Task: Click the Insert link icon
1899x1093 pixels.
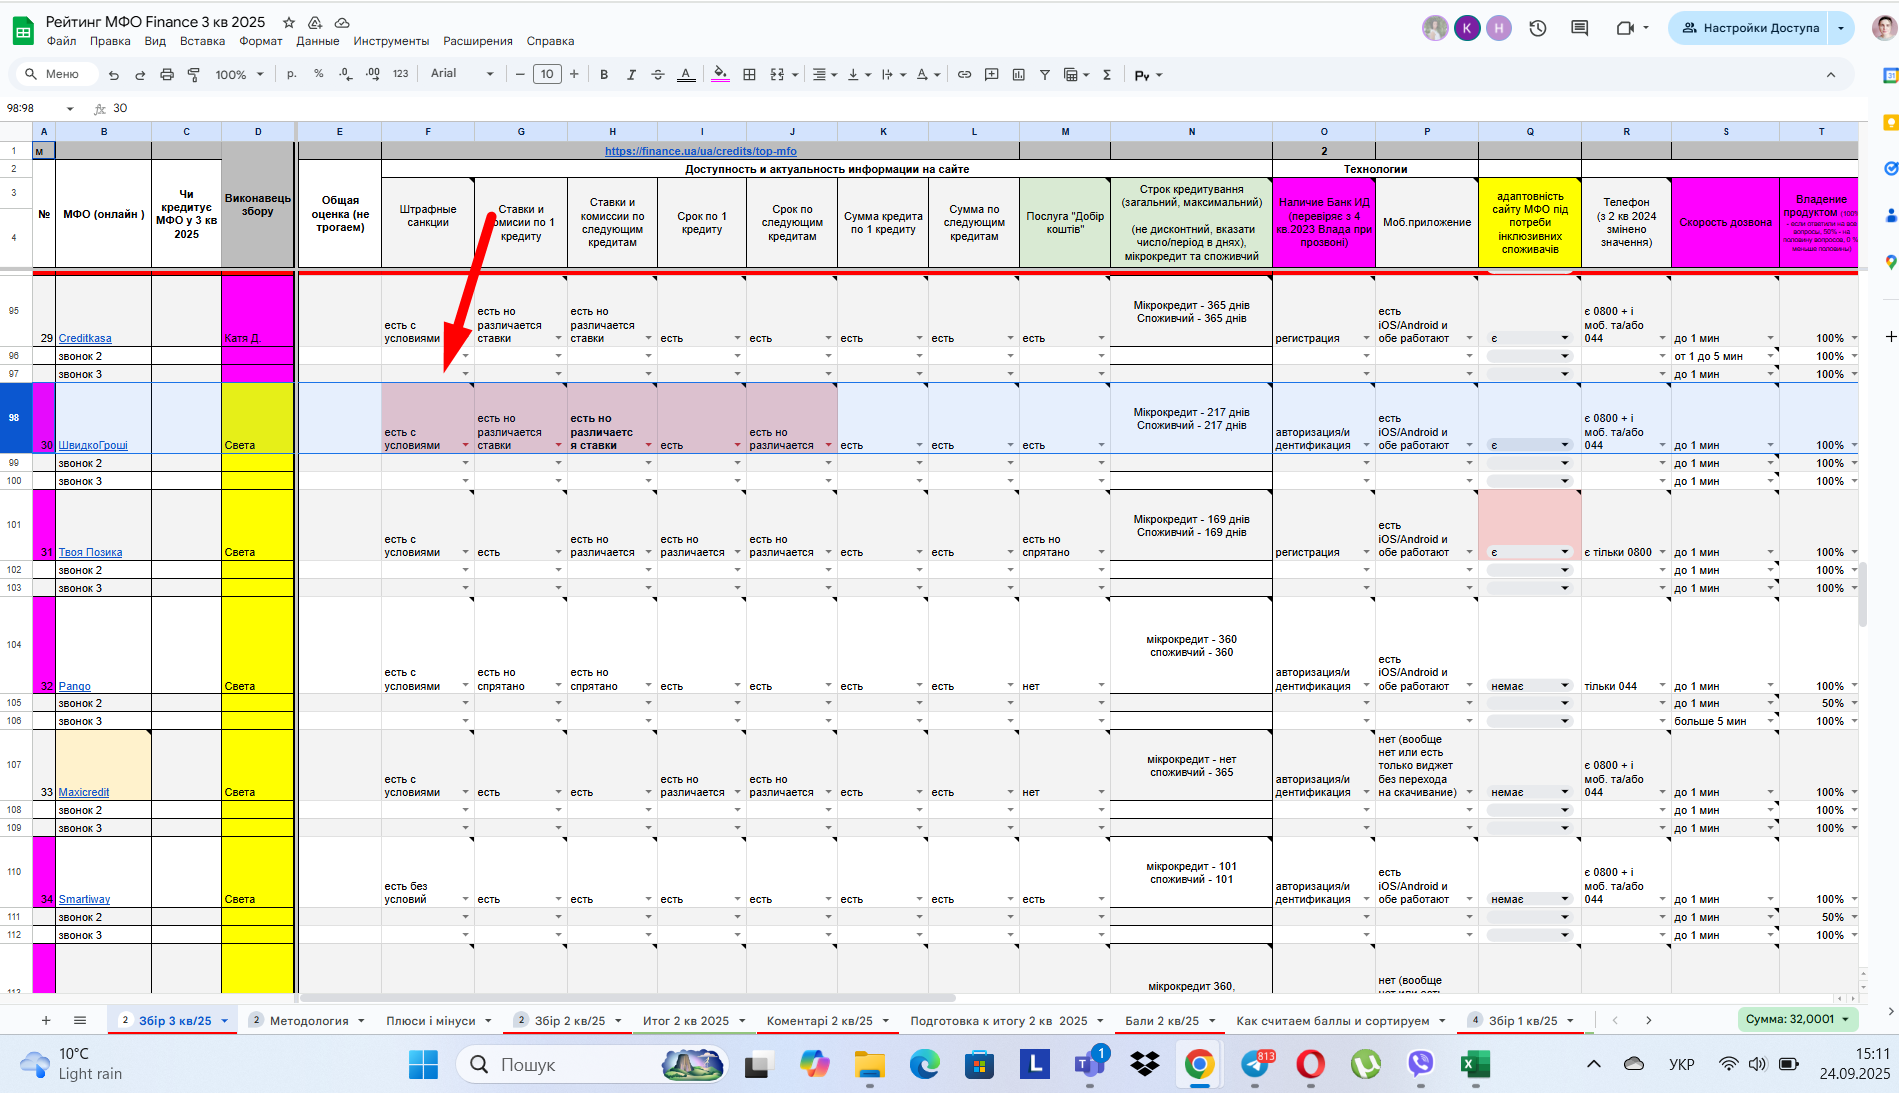Action: click(x=964, y=75)
